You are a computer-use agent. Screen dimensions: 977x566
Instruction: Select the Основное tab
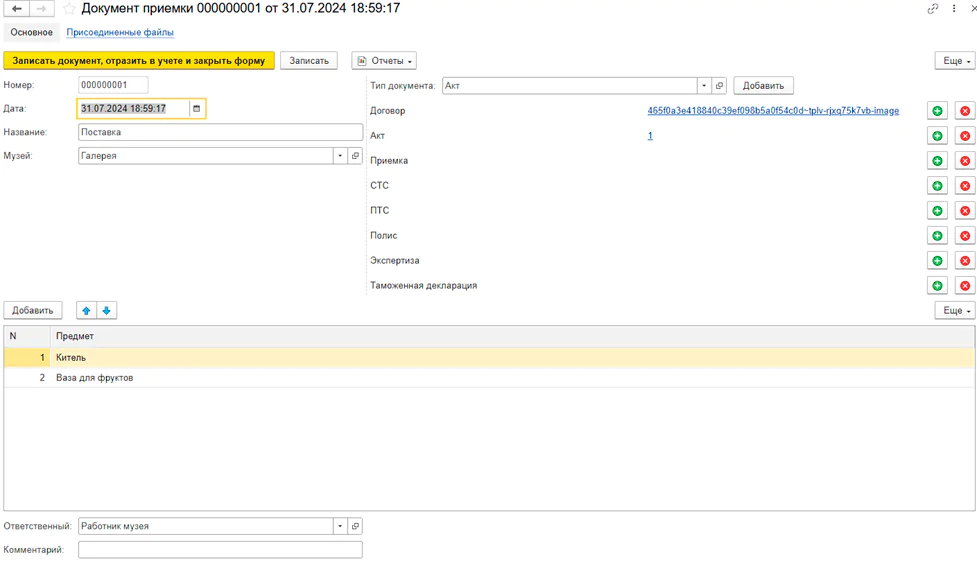(x=32, y=33)
